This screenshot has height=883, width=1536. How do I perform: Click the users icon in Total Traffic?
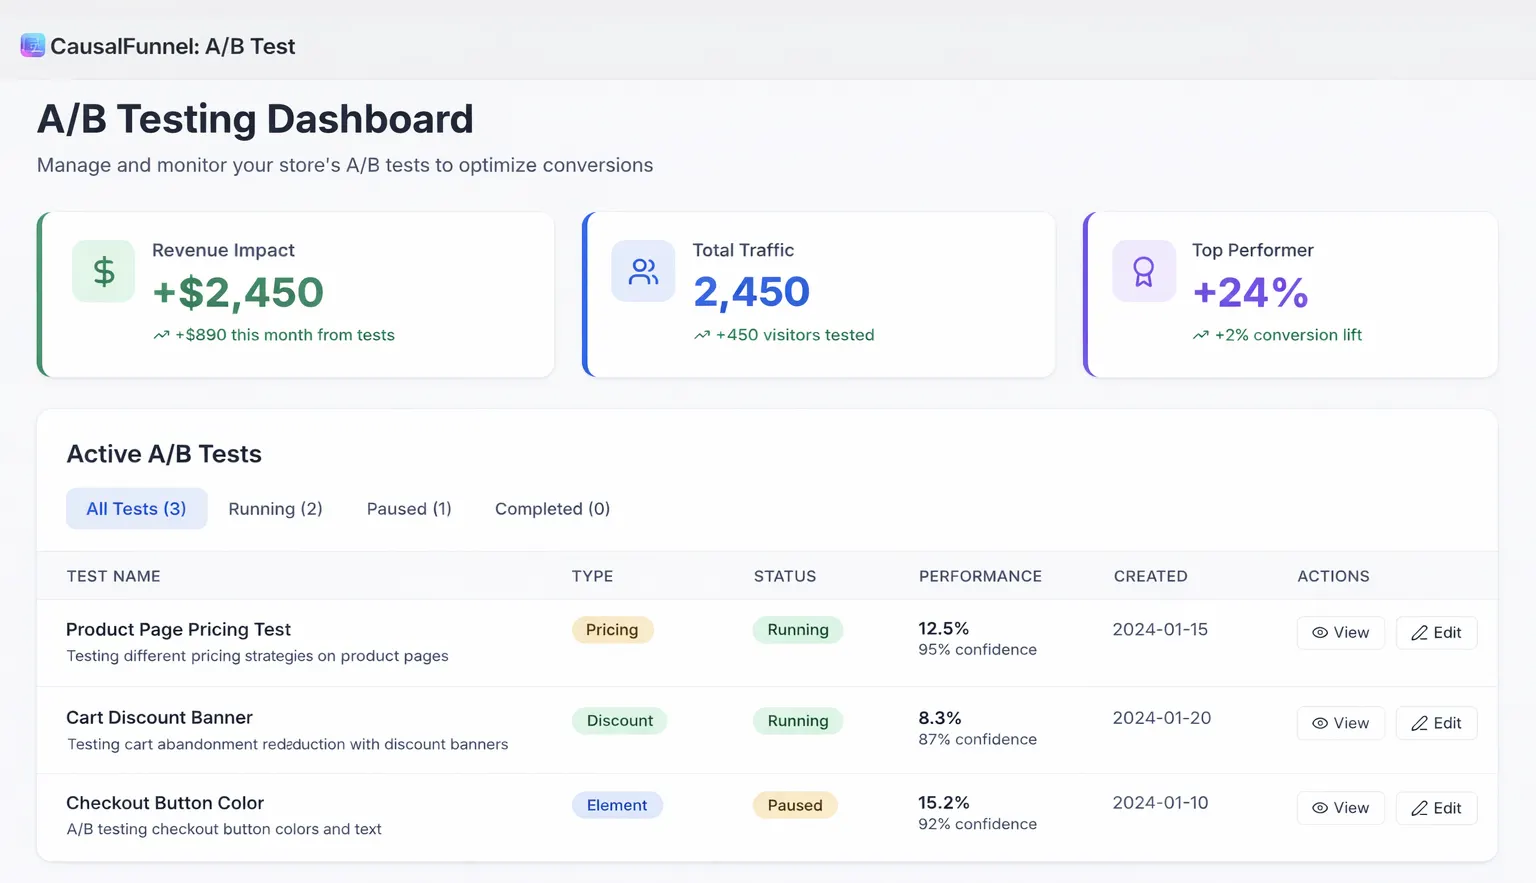tap(643, 271)
